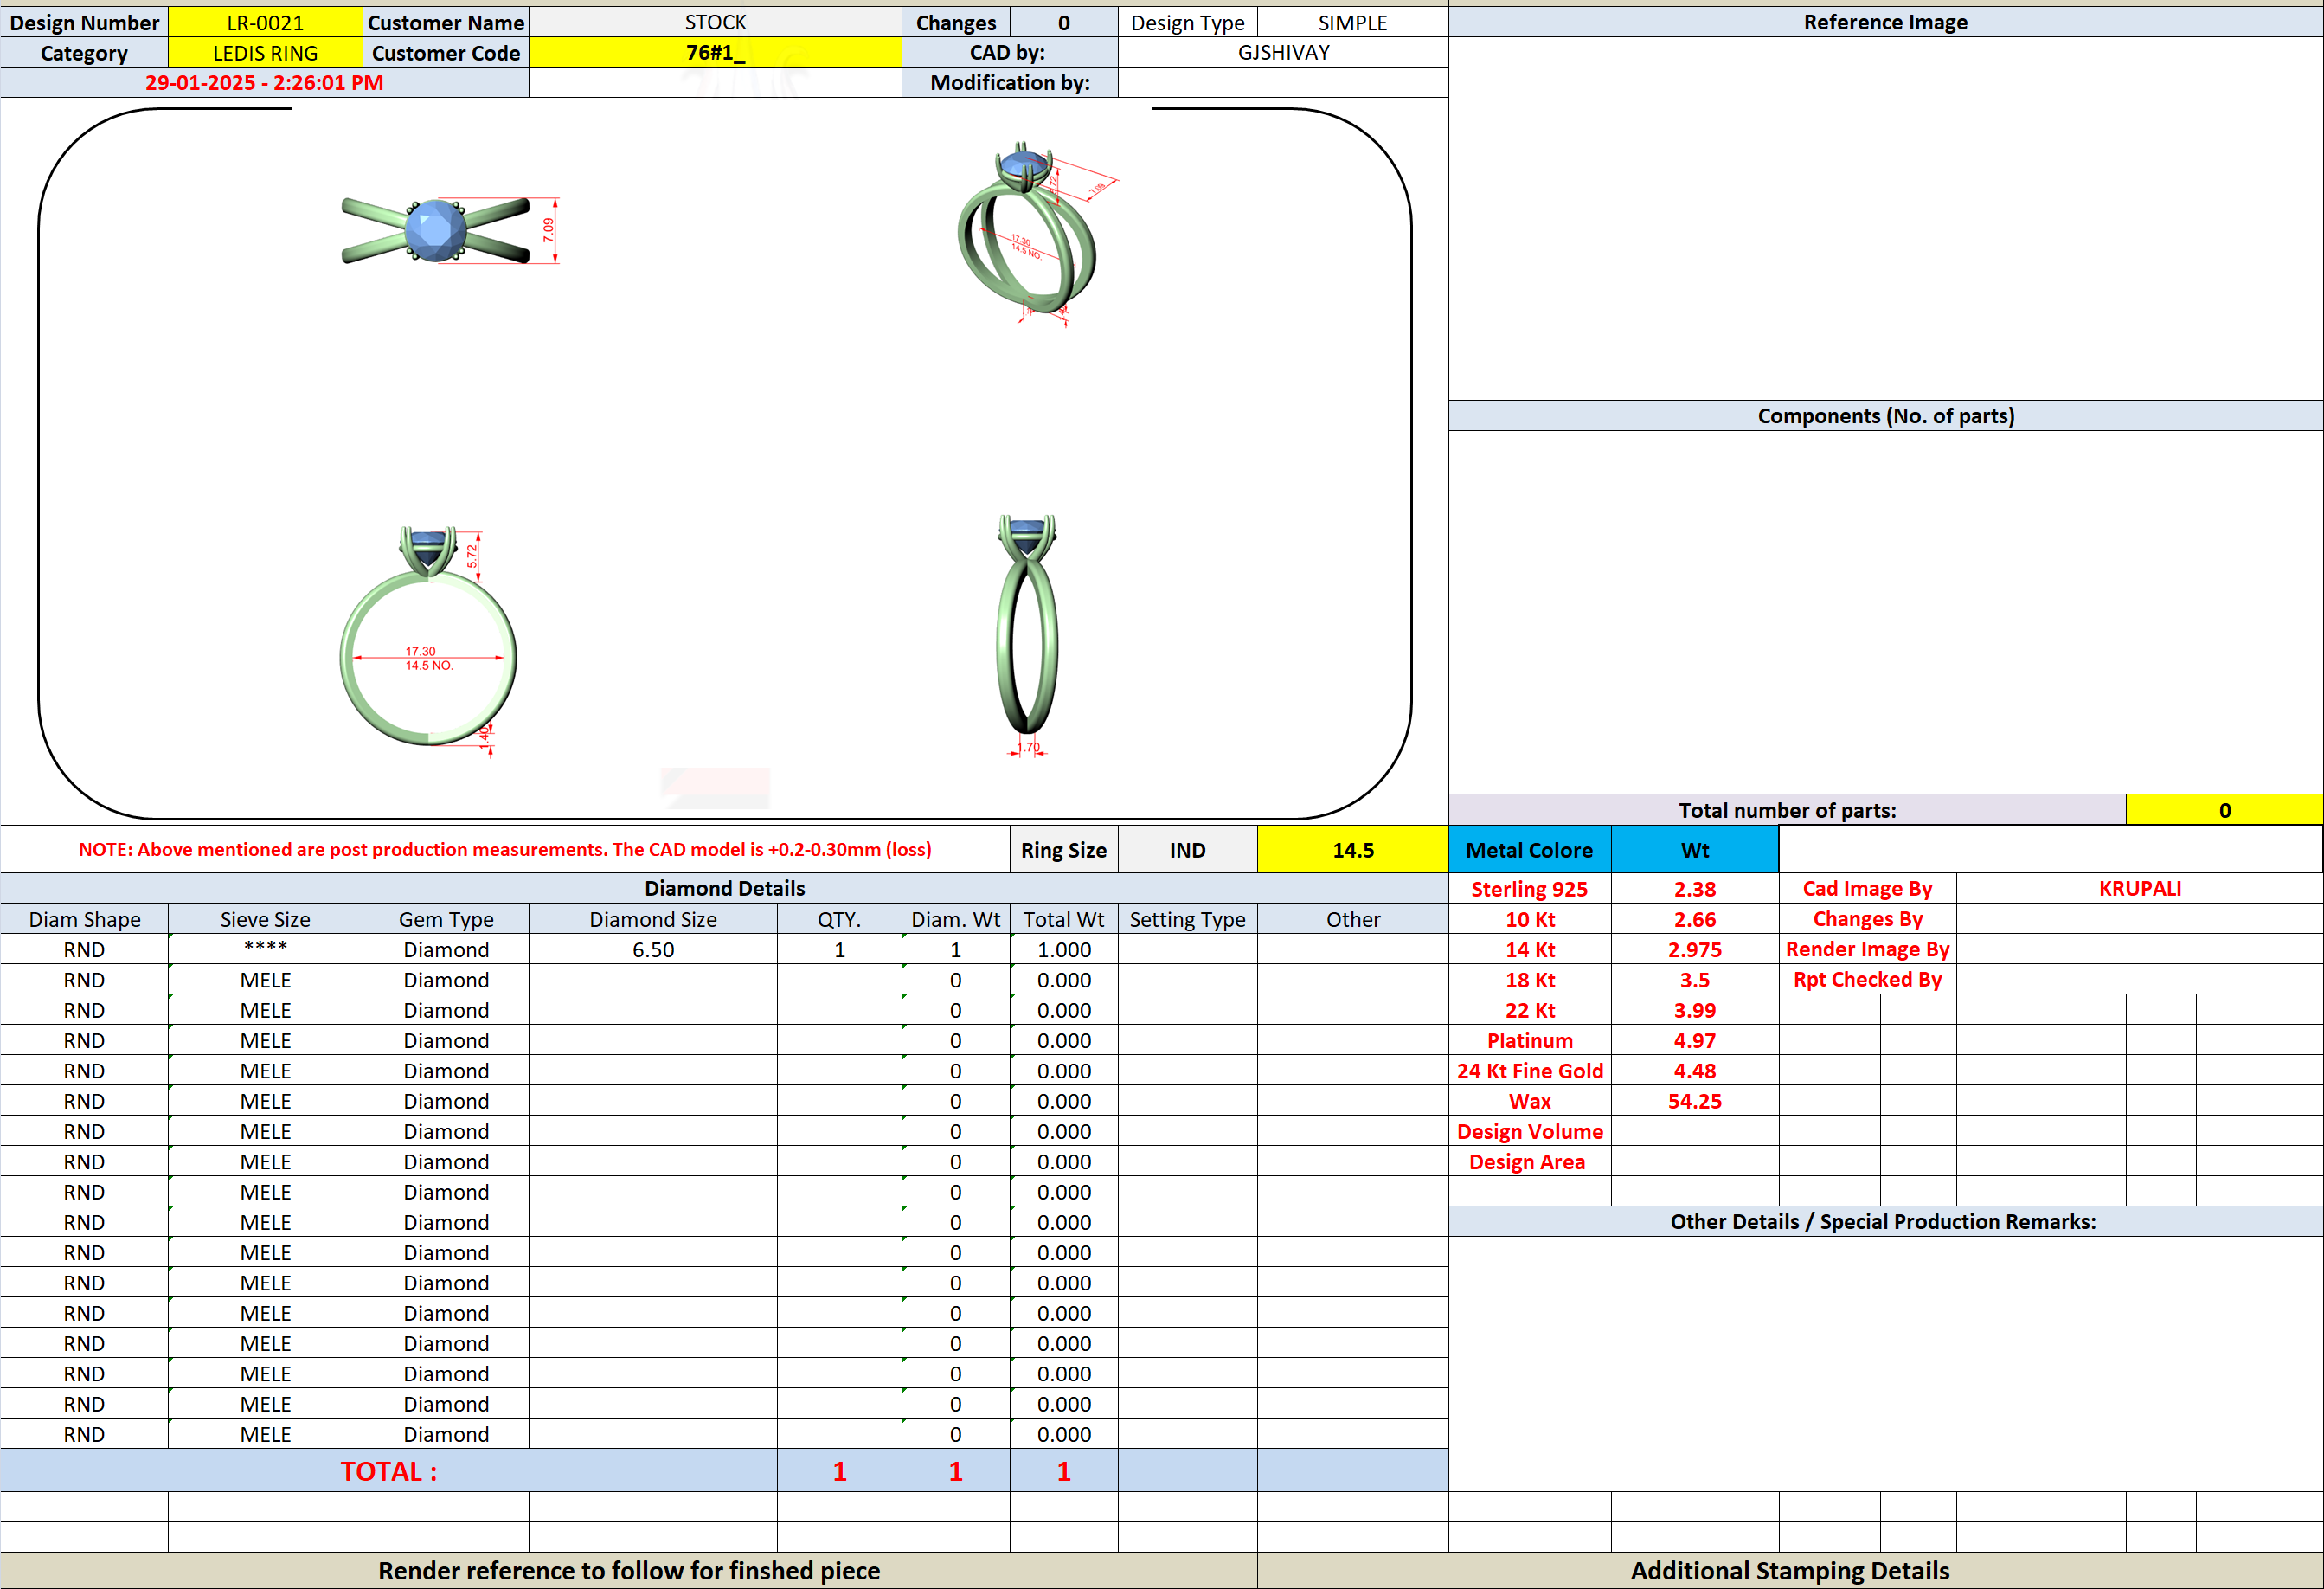The width and height of the screenshot is (2324, 1589).
Task: Click the LEDIS RING category cell
Action: 265,53
